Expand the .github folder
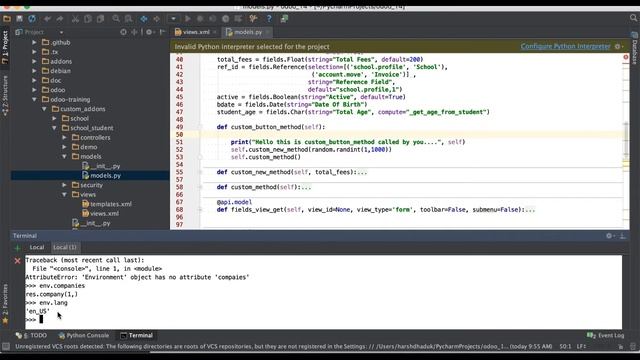Image resolution: width=640 pixels, height=360 pixels. 34,42
